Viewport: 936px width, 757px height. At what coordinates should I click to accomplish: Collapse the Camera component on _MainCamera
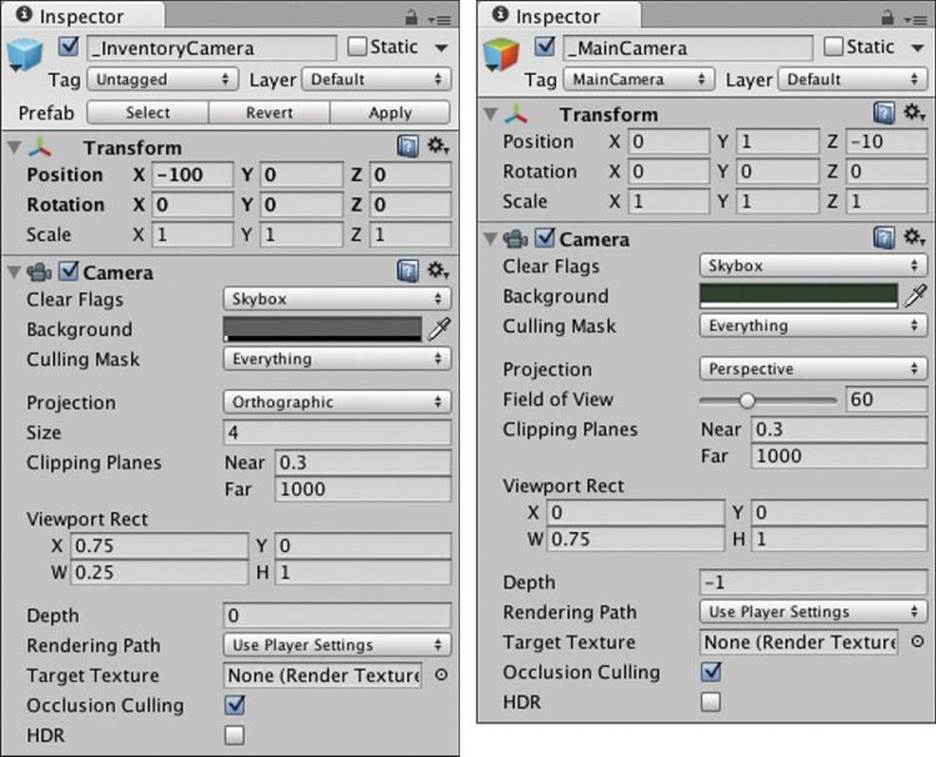point(490,239)
